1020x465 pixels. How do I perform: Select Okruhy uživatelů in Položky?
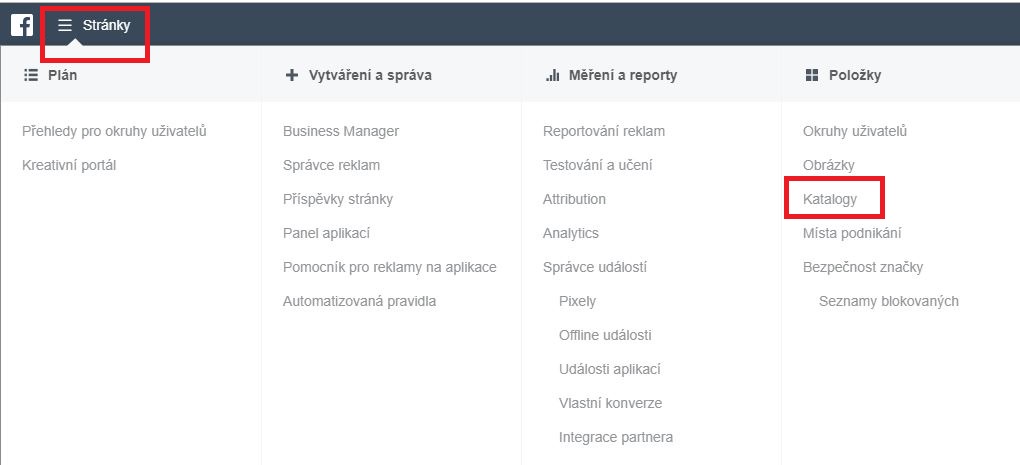click(855, 131)
